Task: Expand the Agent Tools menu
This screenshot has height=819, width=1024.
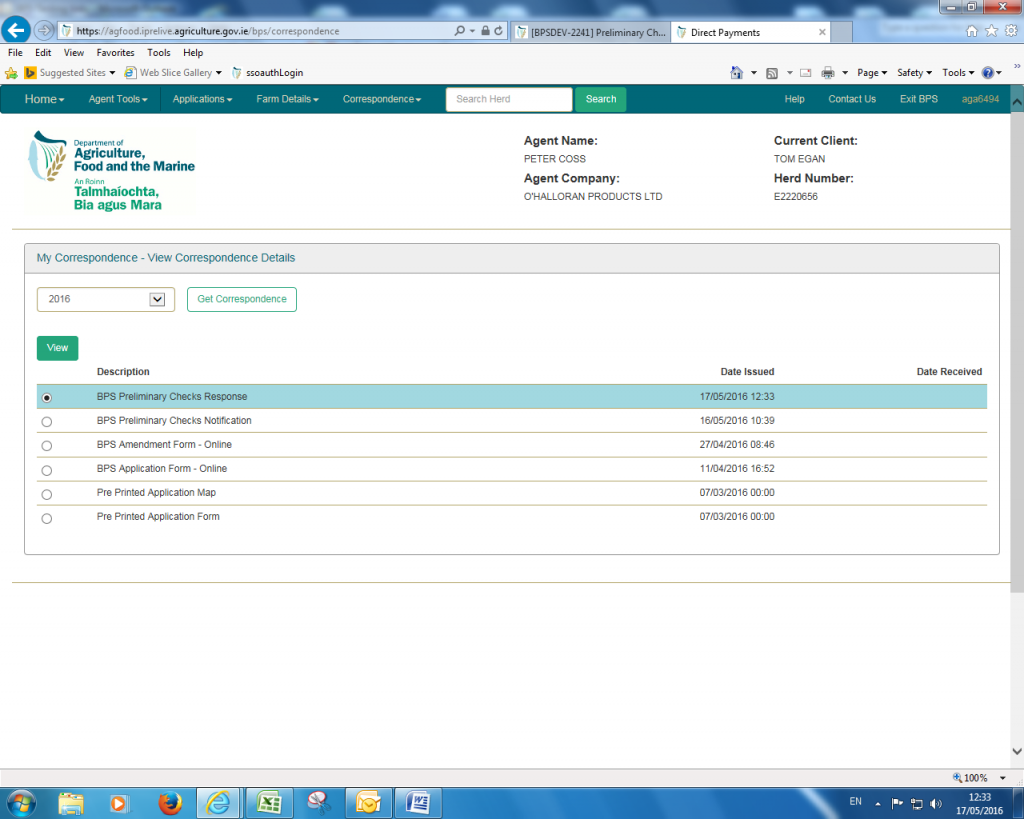Action: point(117,99)
